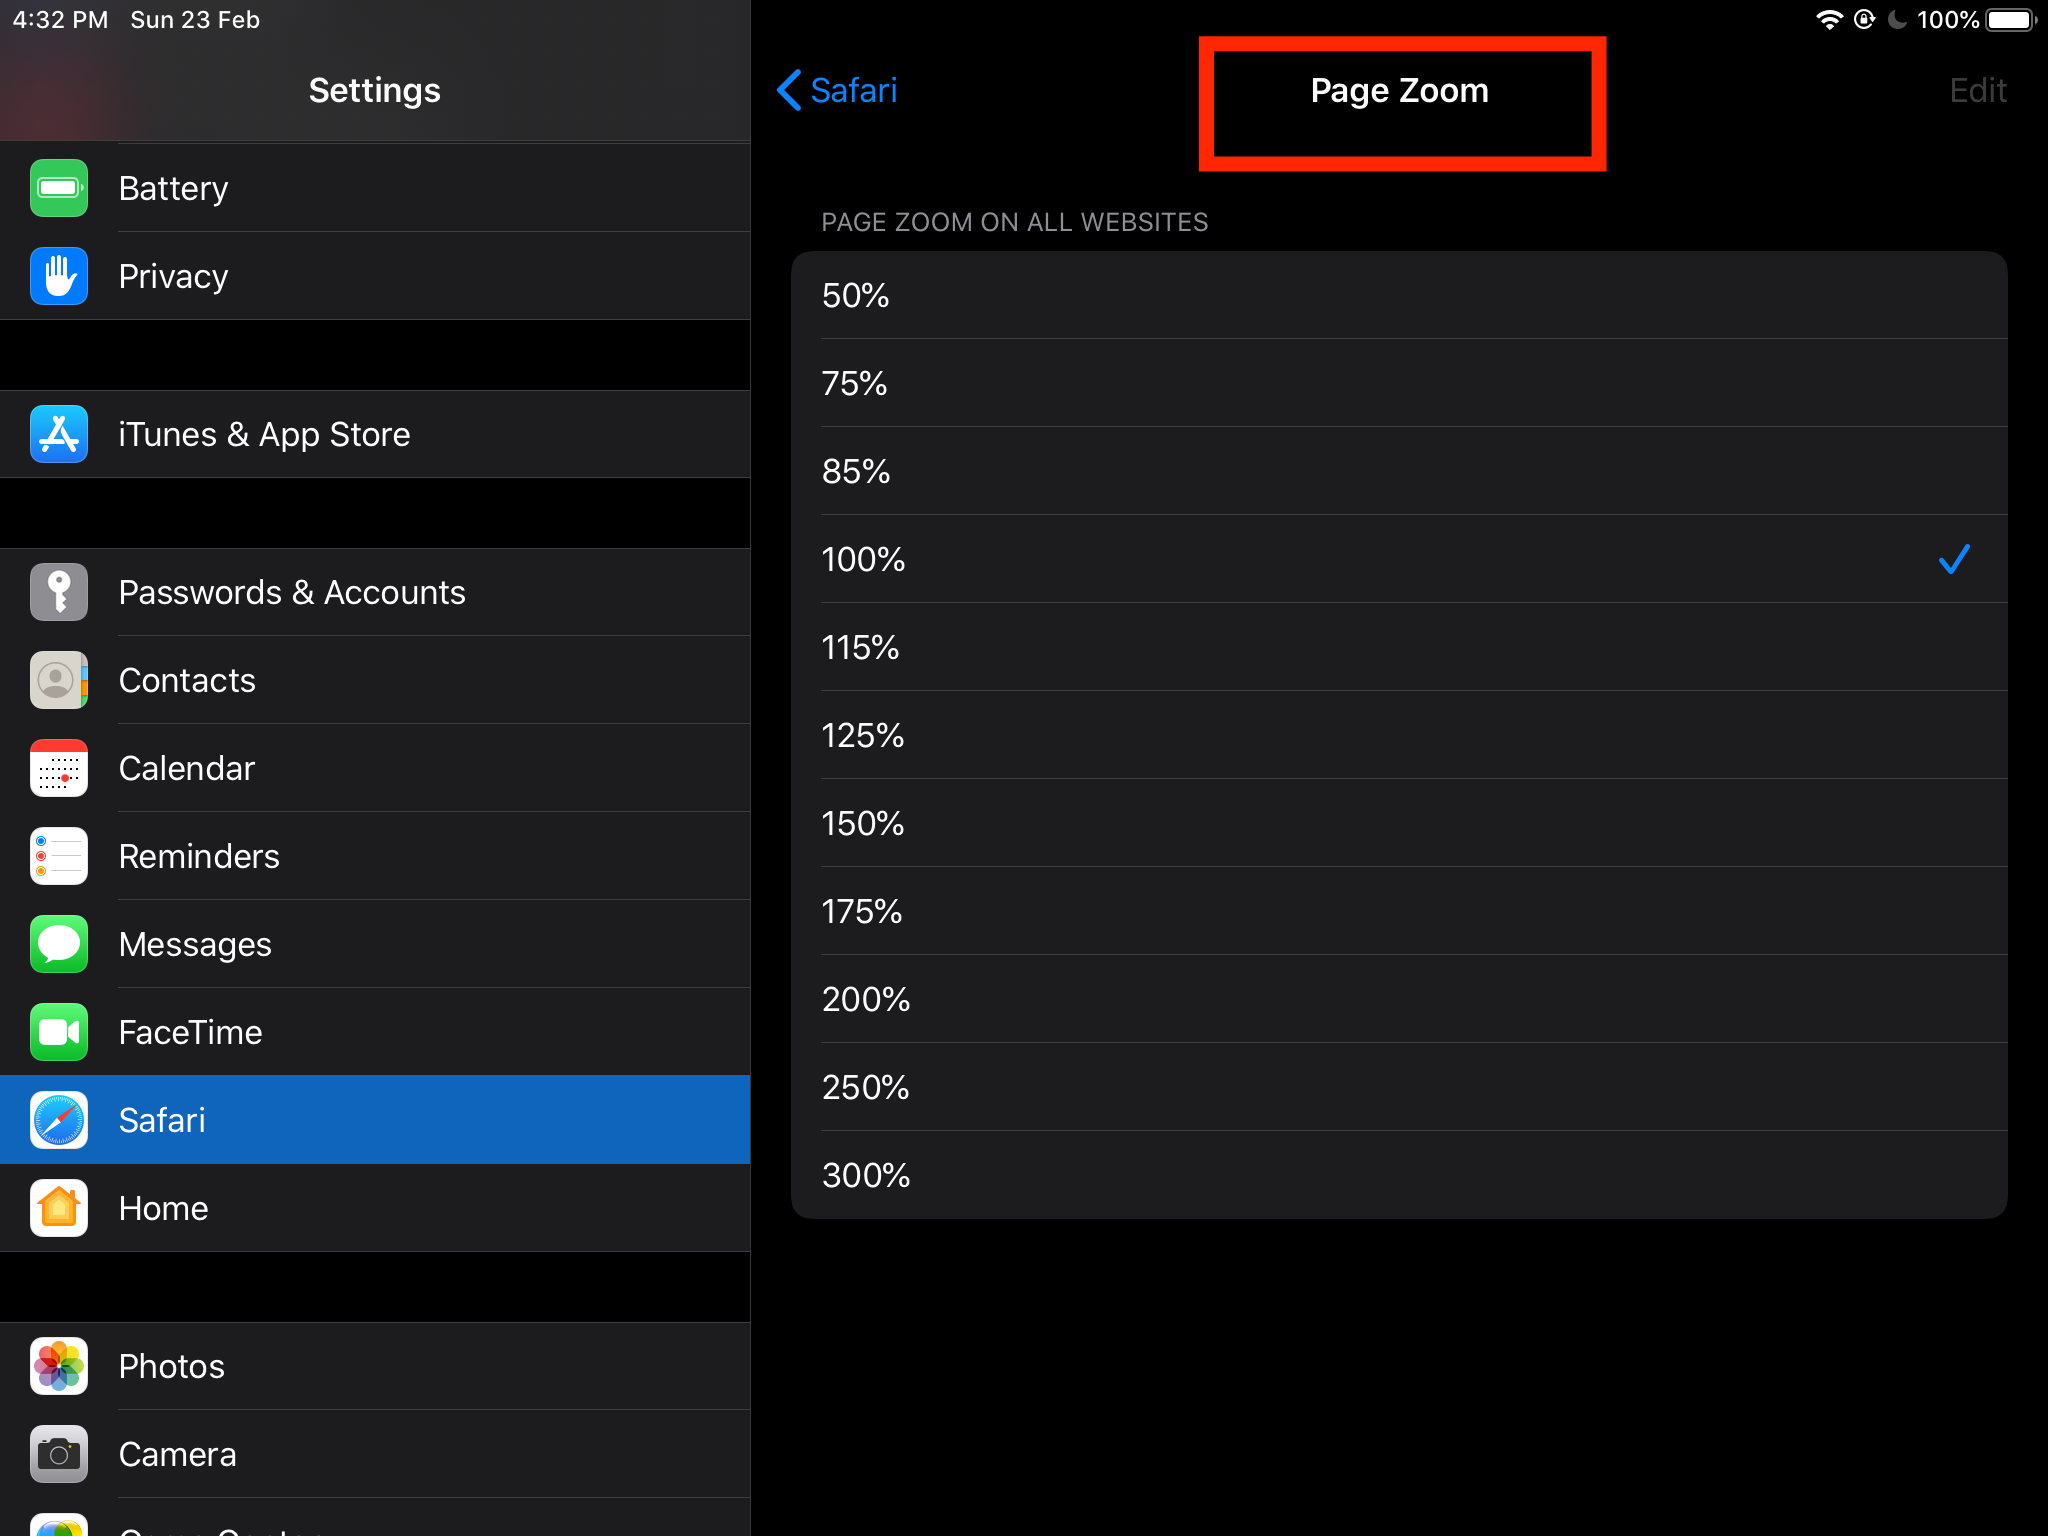Tap the Photos flower icon
Viewport: 2048px width, 1536px height.
point(59,1366)
